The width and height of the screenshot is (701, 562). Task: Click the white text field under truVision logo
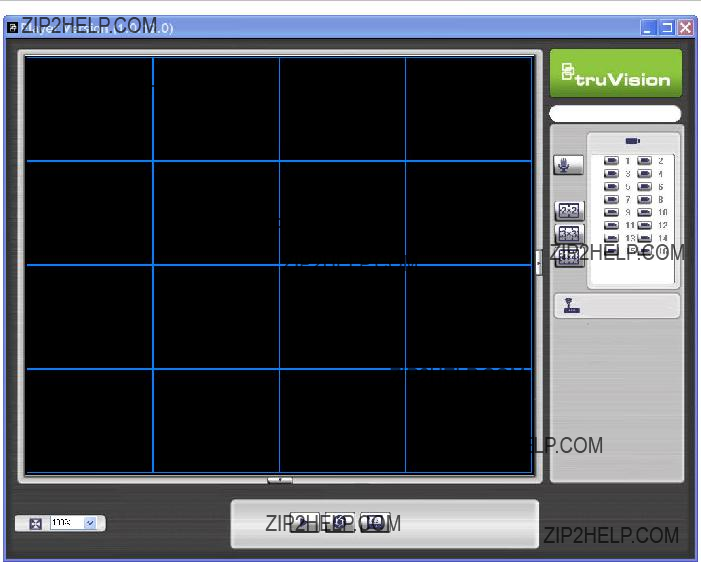click(615, 114)
